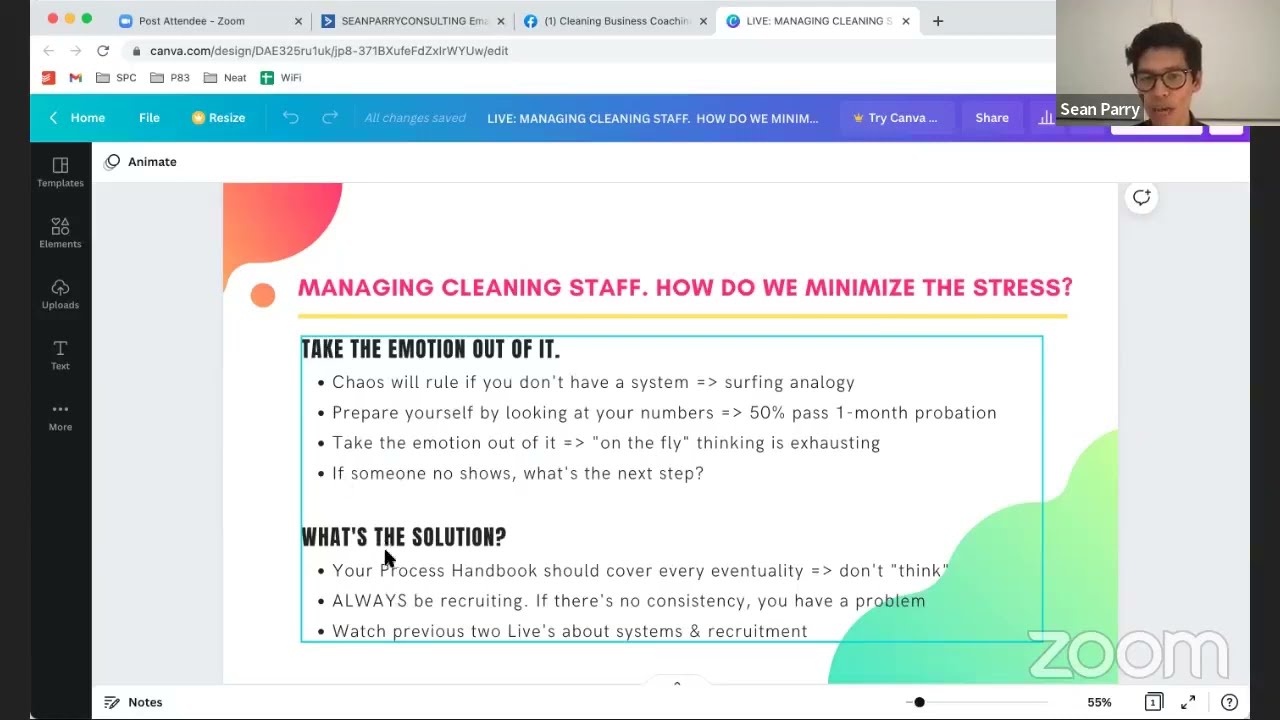Open the Elements panel in sidebar
The width and height of the screenshot is (1280, 720).
coord(60,233)
